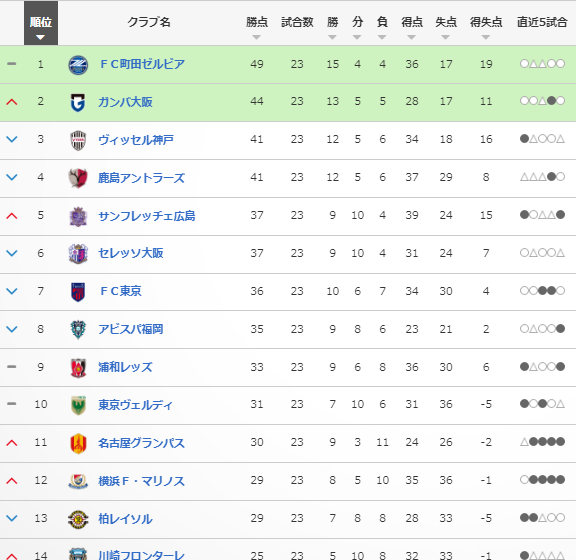
Task: Click the Kashiwa Reysol club crest
Action: [x=78, y=519]
